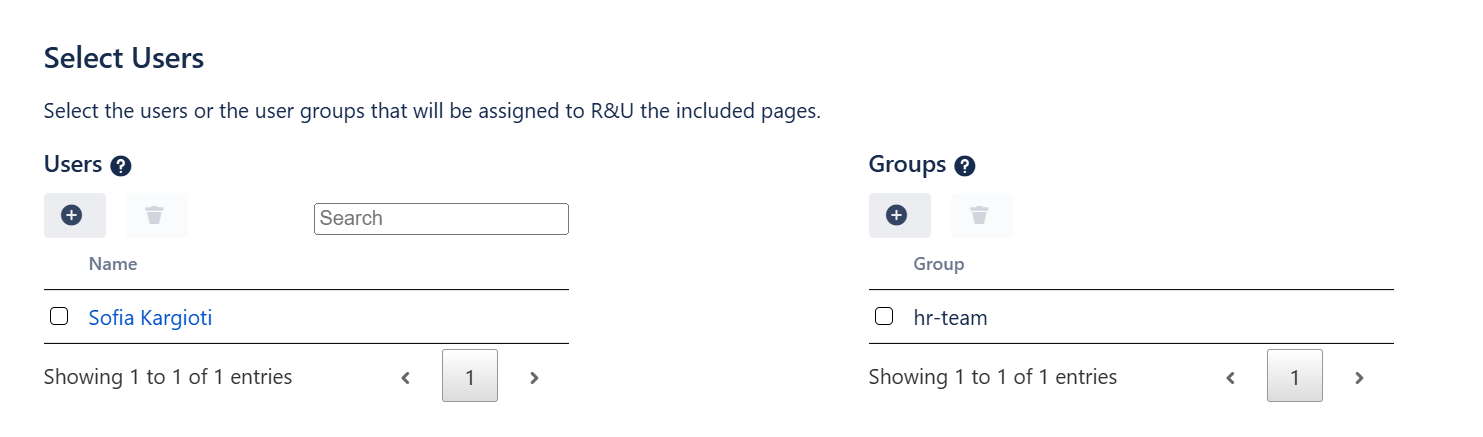Go to previous page of Groups table
Screen dimensions: 1483x437
click(x=1230, y=378)
